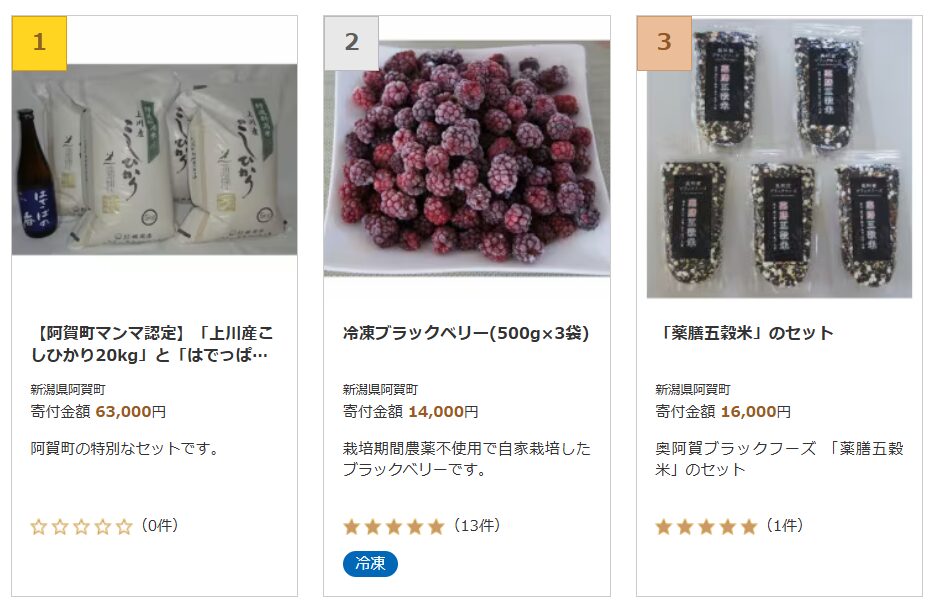Click 新潟県阿賀町 under the rice set
Screen dimensions: 940x606
click(68, 390)
